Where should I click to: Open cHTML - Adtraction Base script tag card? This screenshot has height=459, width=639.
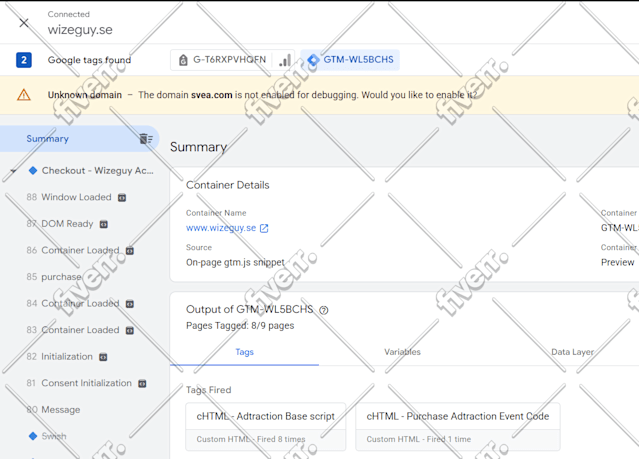click(x=266, y=426)
